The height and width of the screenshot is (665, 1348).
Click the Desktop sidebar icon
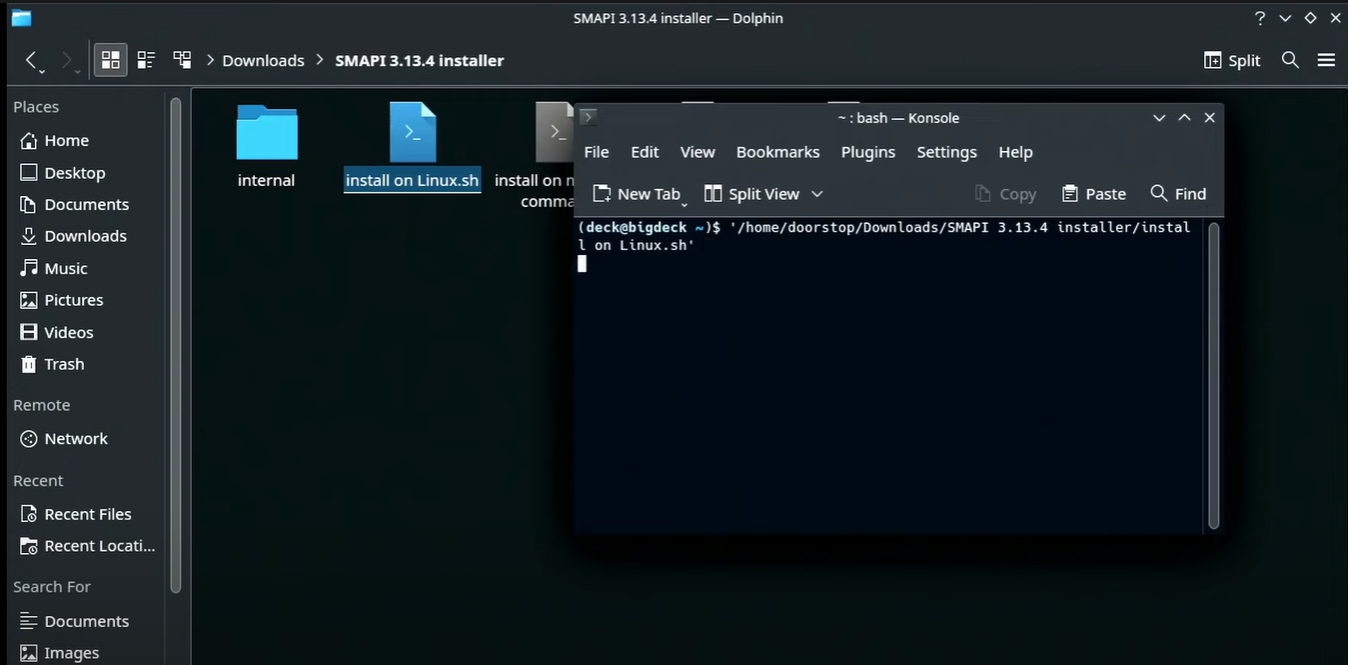(28, 173)
